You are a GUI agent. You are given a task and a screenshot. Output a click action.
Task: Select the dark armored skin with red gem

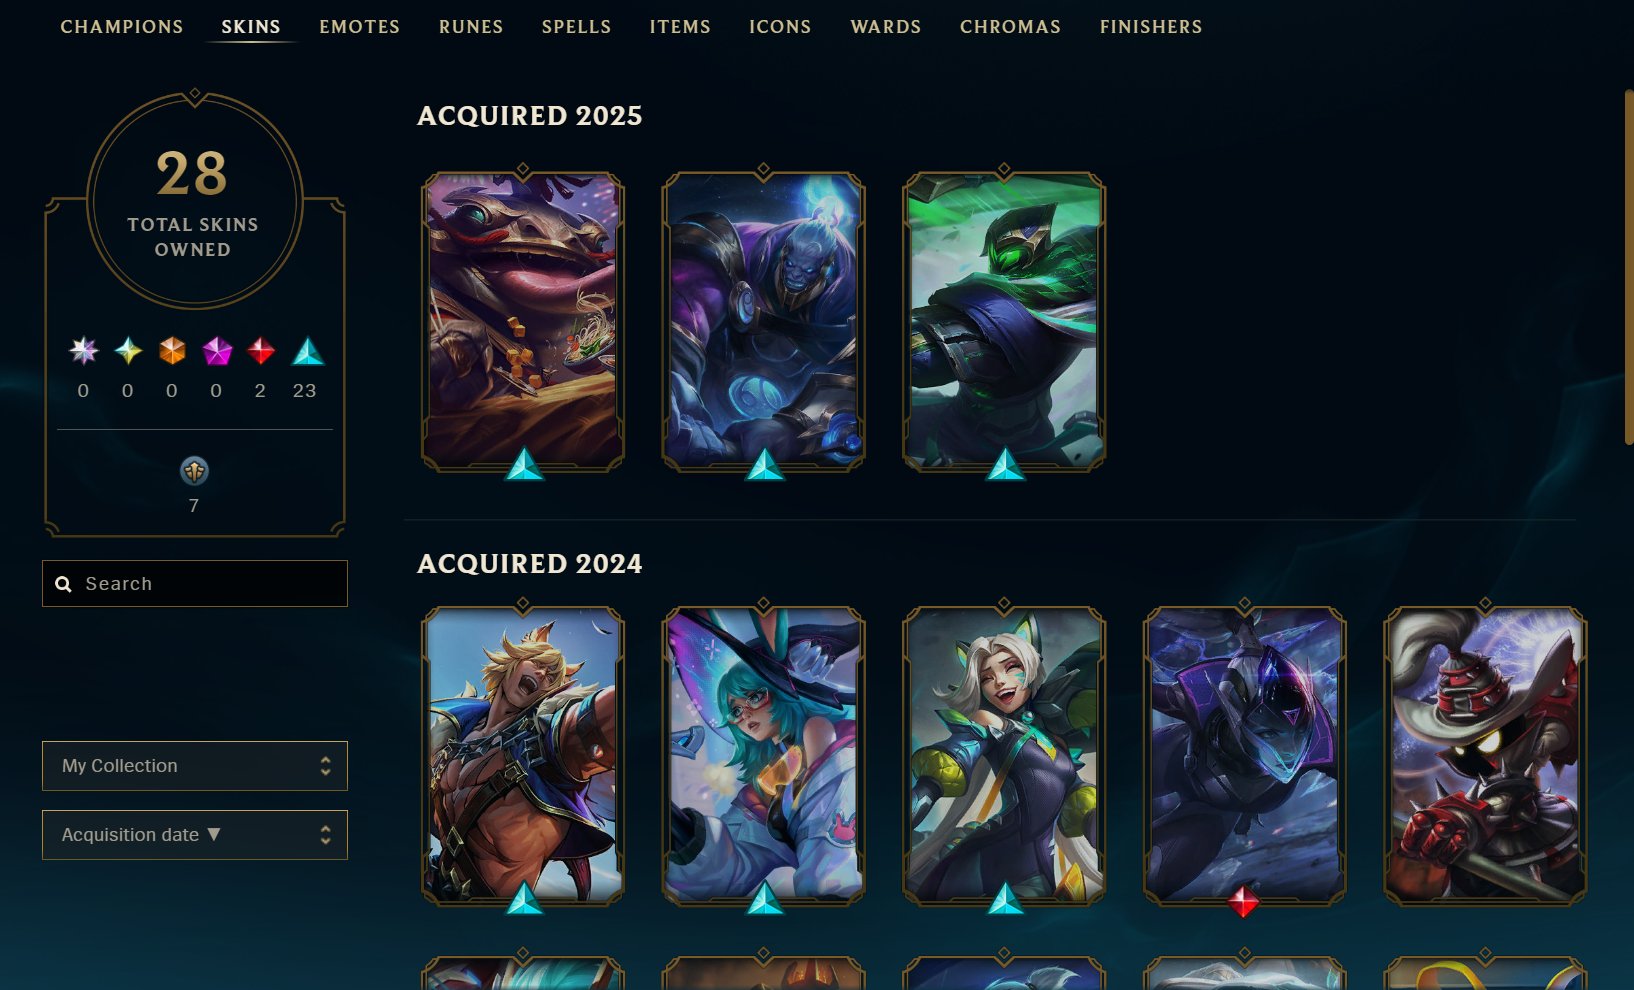pos(1244,756)
